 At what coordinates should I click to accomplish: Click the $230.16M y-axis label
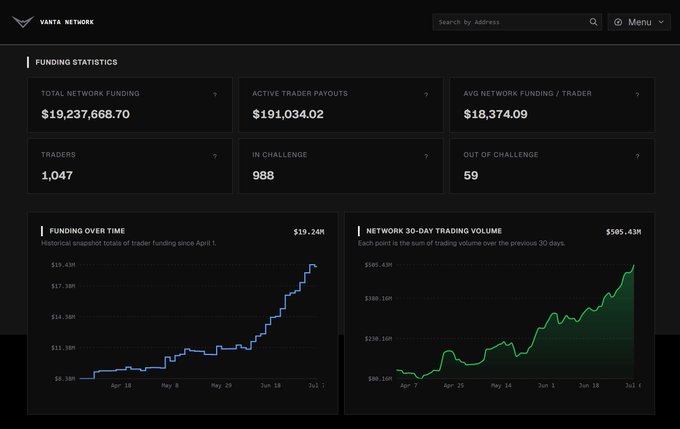point(378,338)
